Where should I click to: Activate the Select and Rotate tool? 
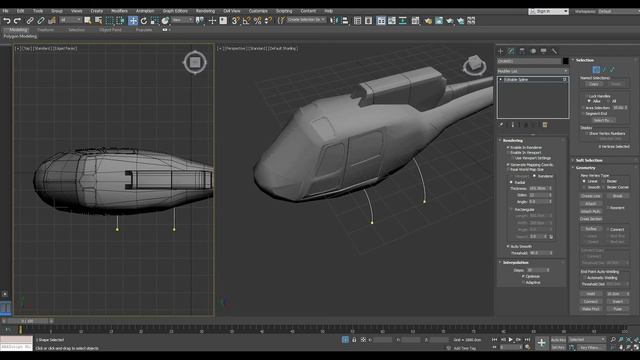pyautogui.click(x=144, y=20)
